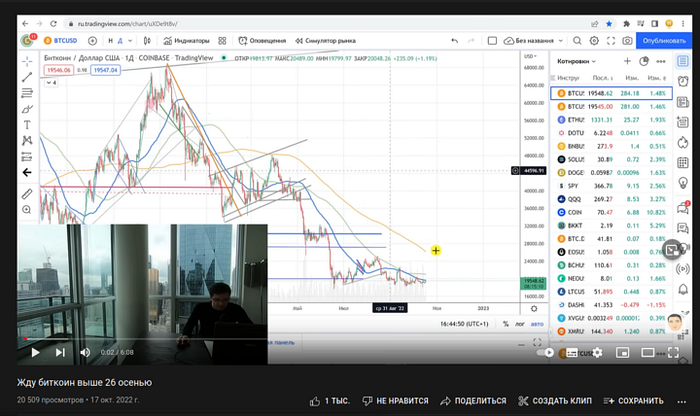Select ETHUSD row in watchlist

612,120
